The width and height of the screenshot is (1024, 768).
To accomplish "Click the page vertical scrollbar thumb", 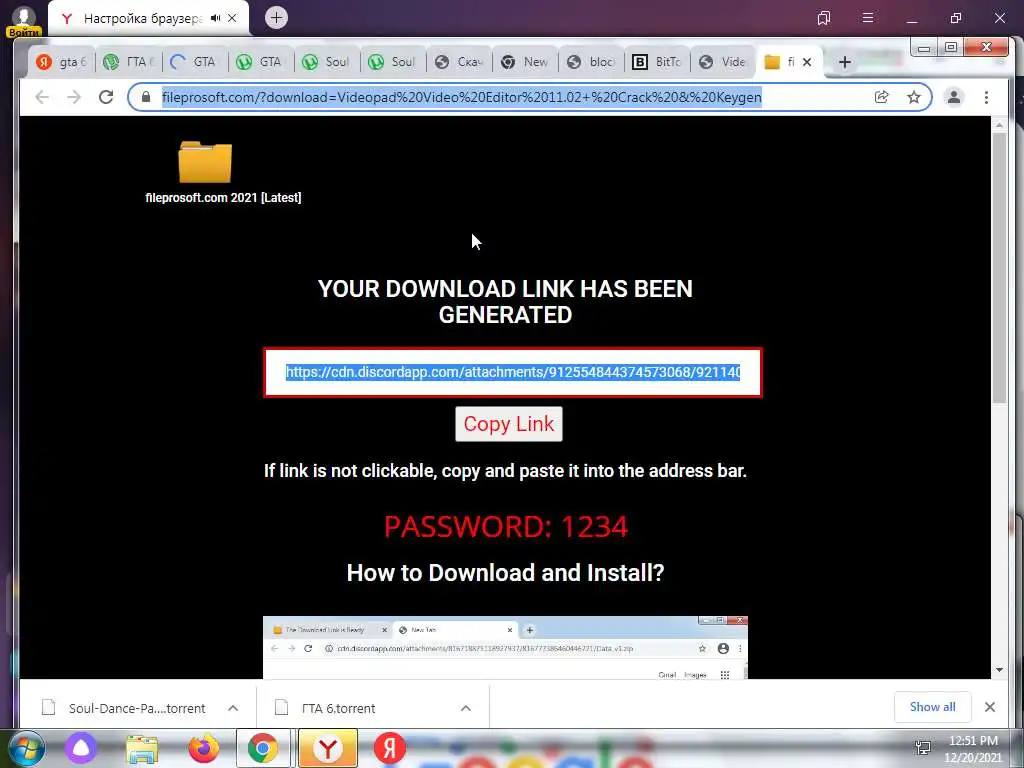I will 999,268.
